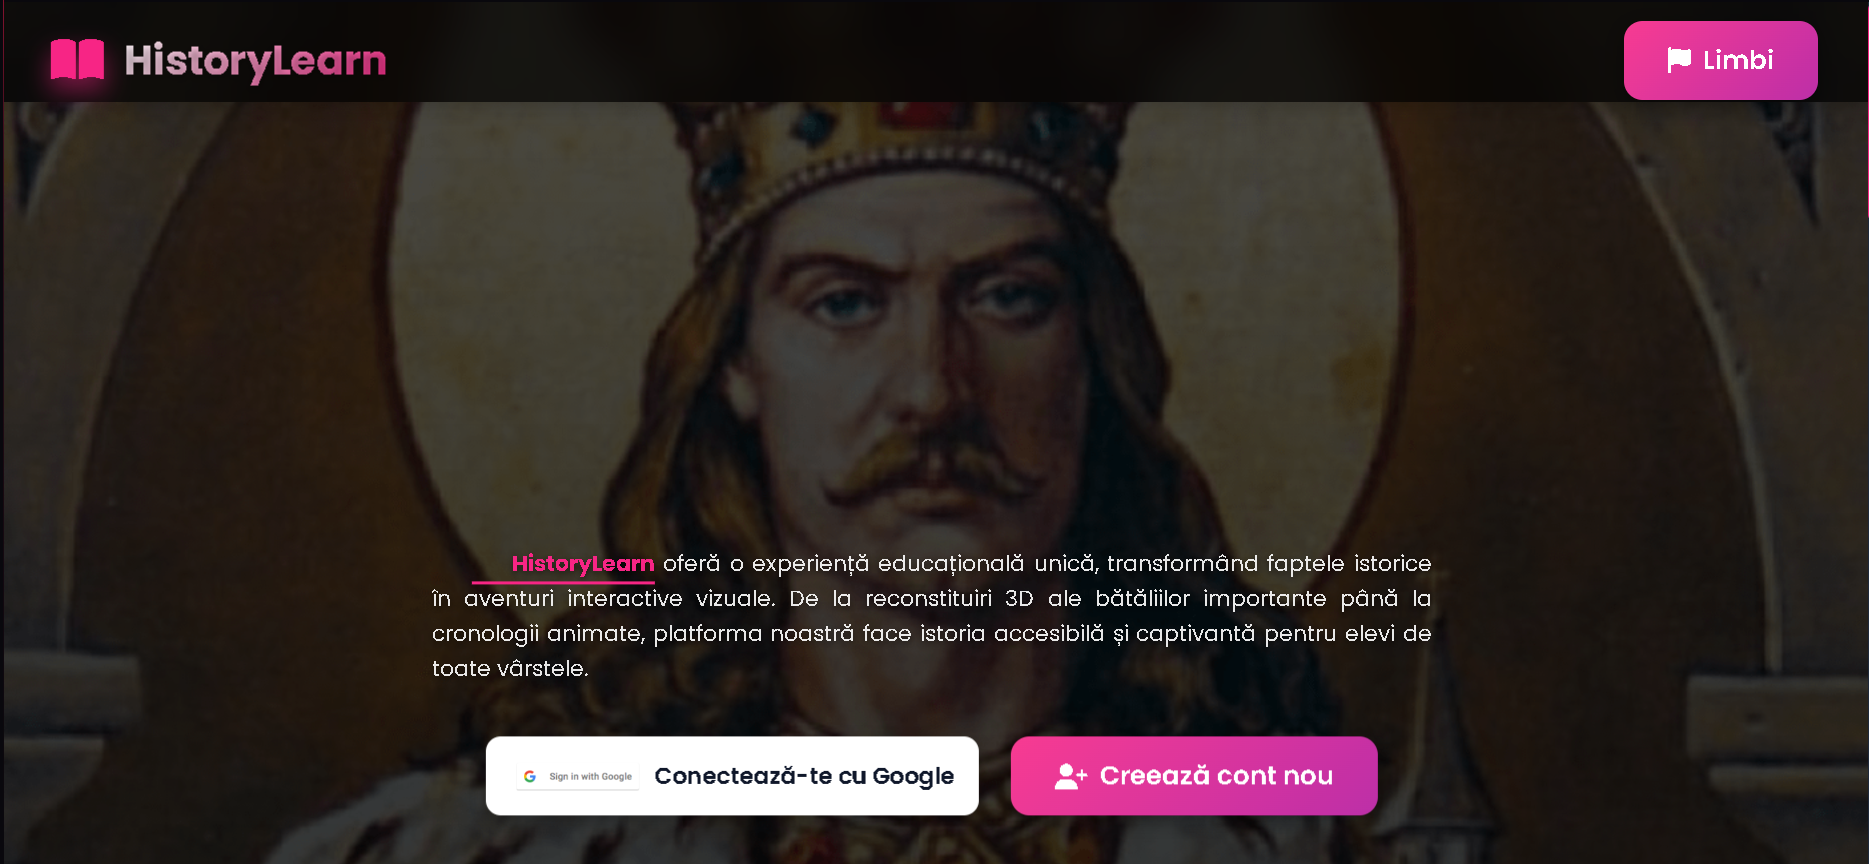Open the Limbi language menu
The image size is (1869, 864).
click(x=1720, y=60)
